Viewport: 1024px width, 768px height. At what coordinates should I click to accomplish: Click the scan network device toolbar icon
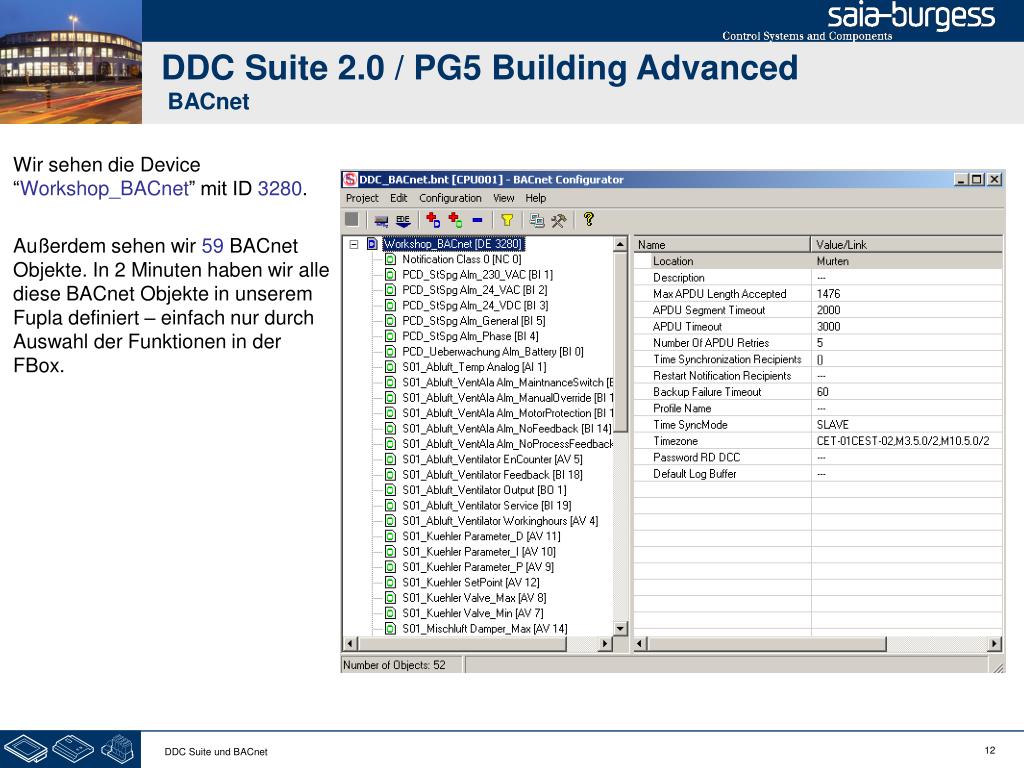pos(381,221)
